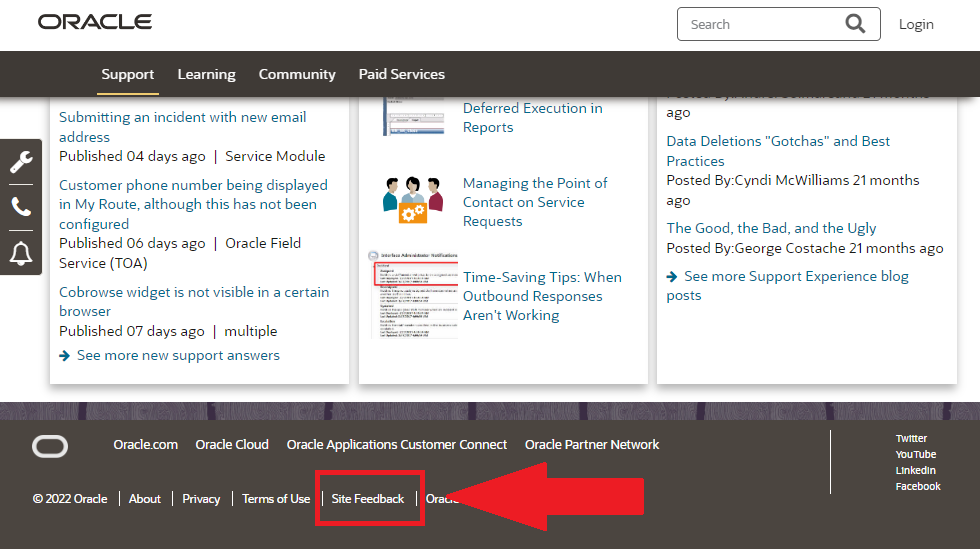Image resolution: width=980 pixels, height=549 pixels.
Task: Click 'Service Module' product label
Action: pyautogui.click(x=275, y=156)
